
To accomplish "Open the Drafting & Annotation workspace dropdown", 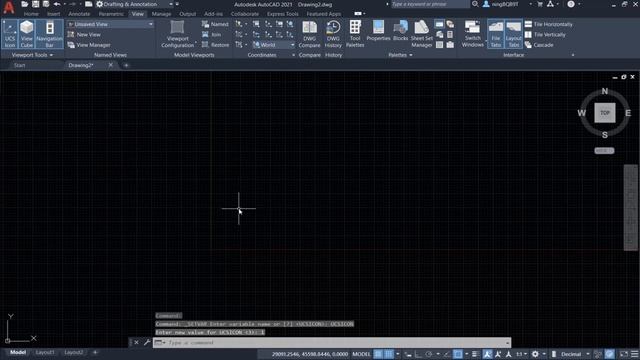I will point(135,4).
